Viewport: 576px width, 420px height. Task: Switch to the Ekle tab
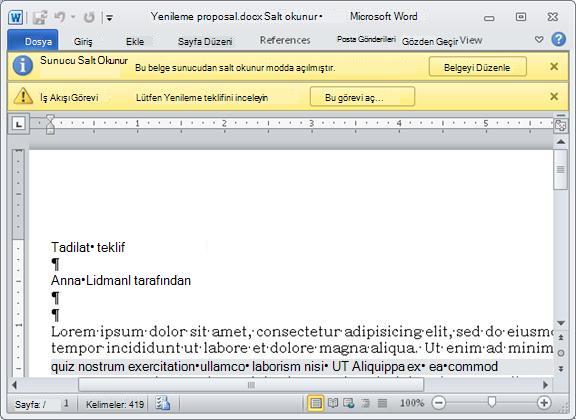click(135, 41)
